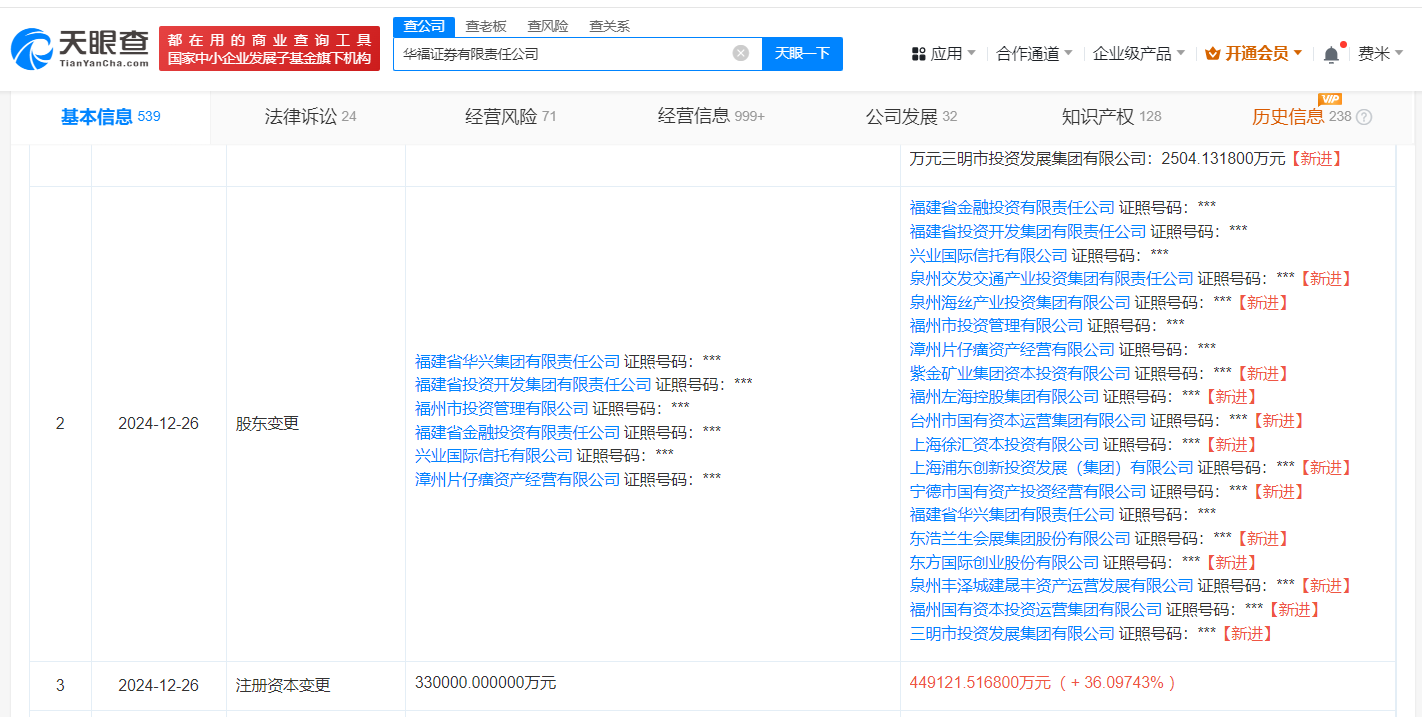Open 福州市投资管理有限公司 in the before-change column

tap(502, 408)
